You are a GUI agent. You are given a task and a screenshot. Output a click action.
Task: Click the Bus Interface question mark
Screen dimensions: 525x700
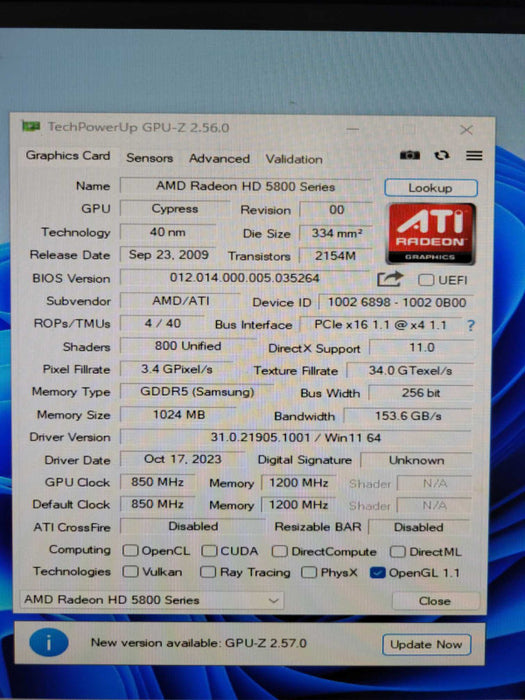point(470,325)
